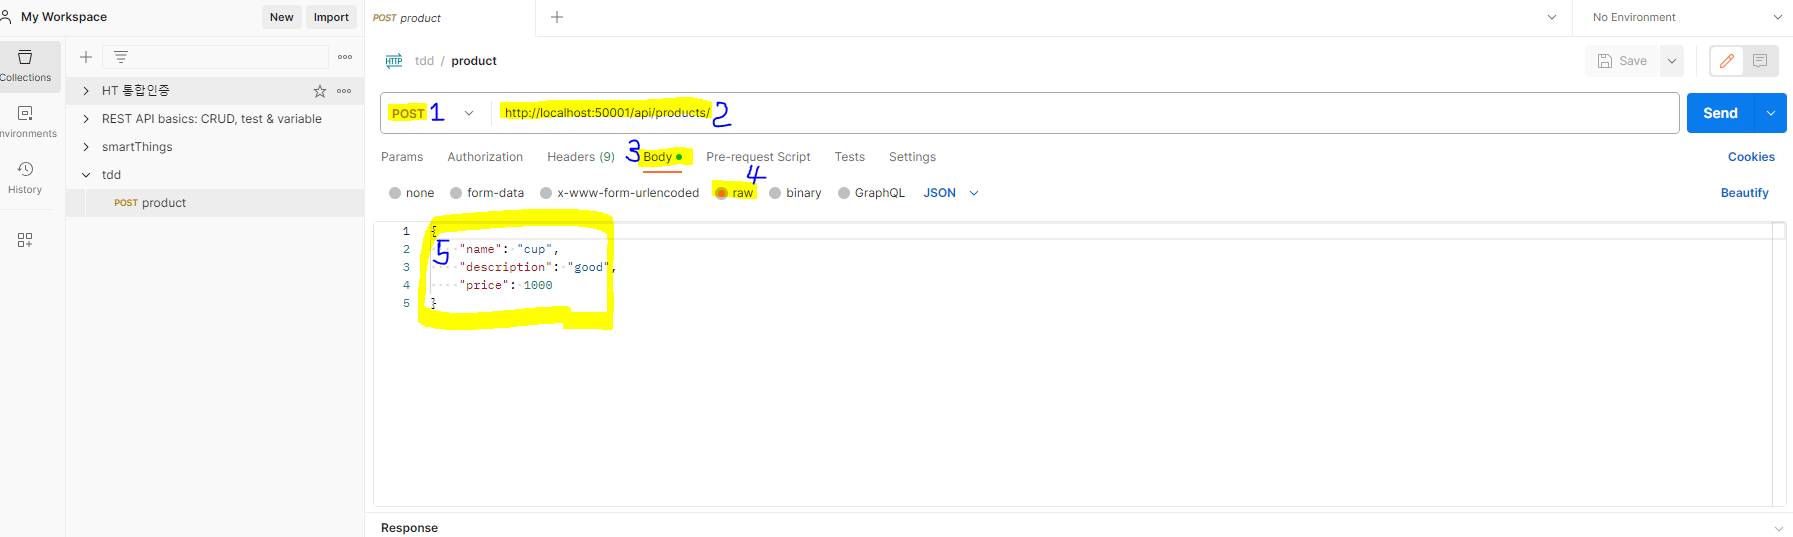Select the POST product request tab
The image size is (1793, 537).
click(x=450, y=18)
